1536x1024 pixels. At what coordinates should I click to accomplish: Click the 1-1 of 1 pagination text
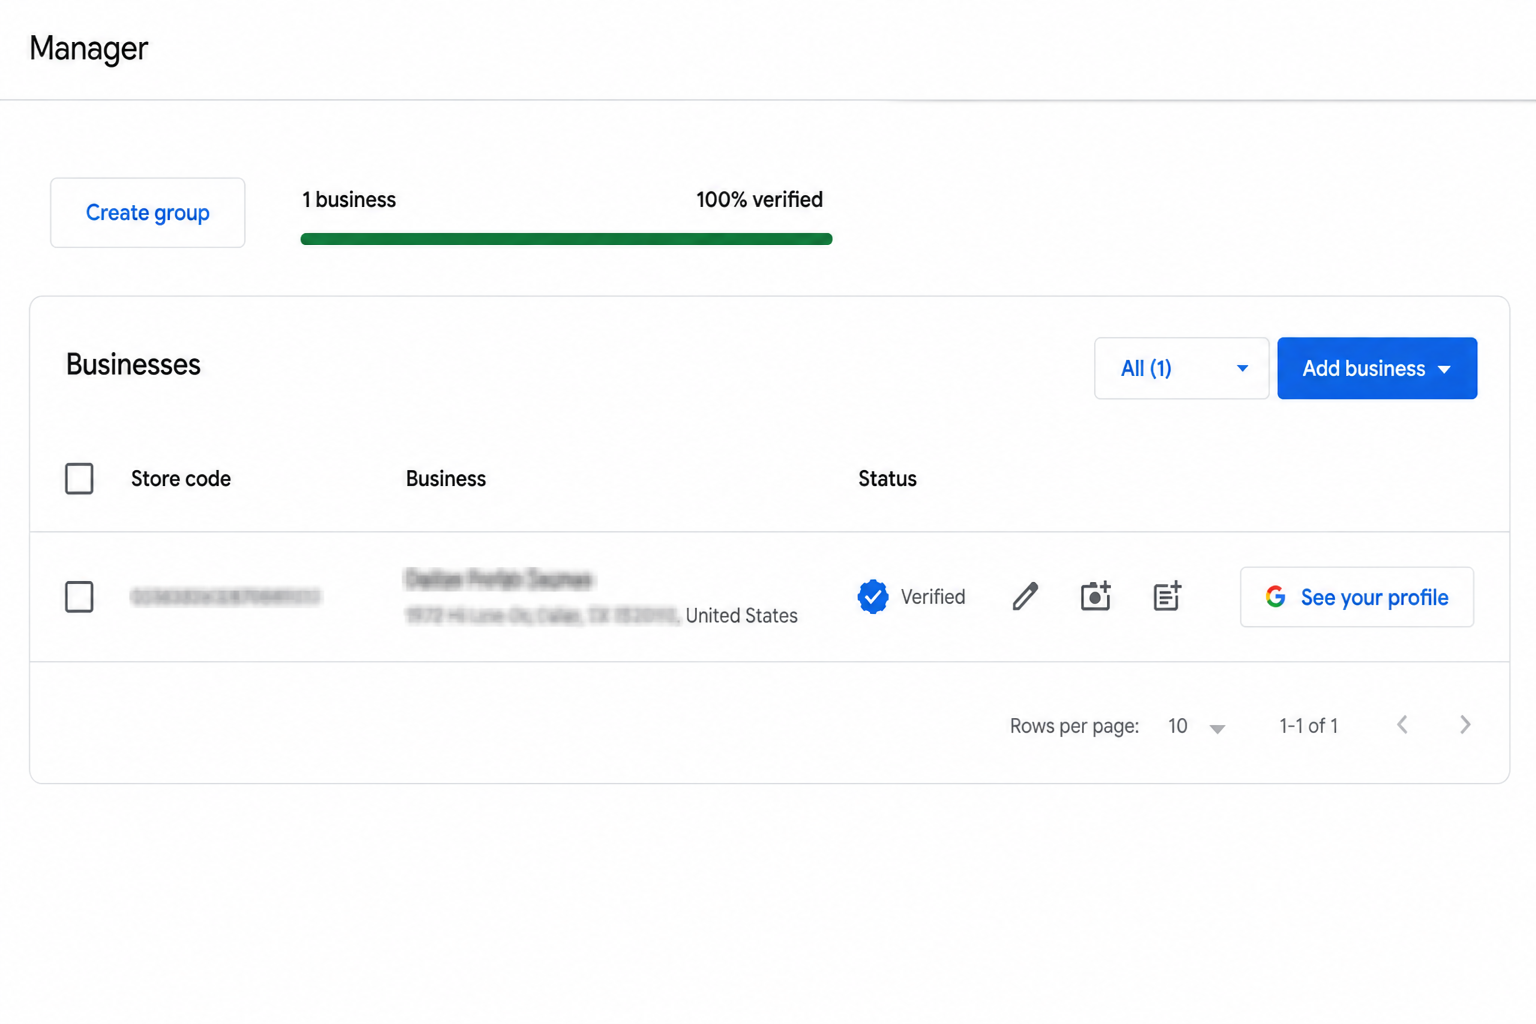pyautogui.click(x=1308, y=726)
